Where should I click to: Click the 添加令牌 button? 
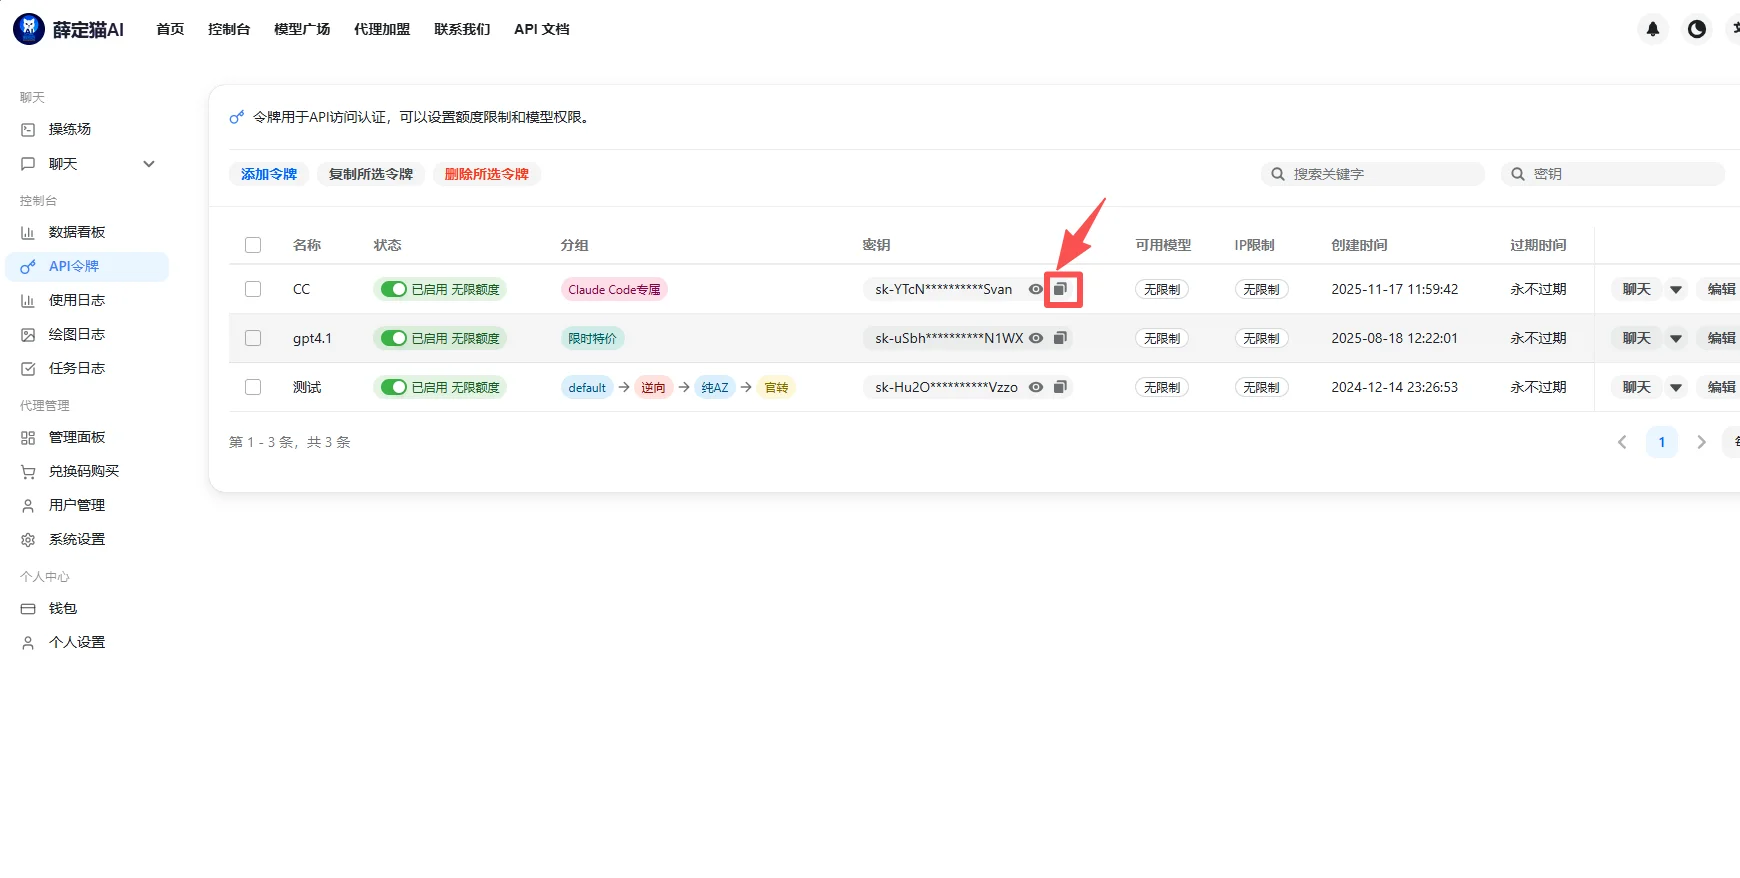coord(269,174)
